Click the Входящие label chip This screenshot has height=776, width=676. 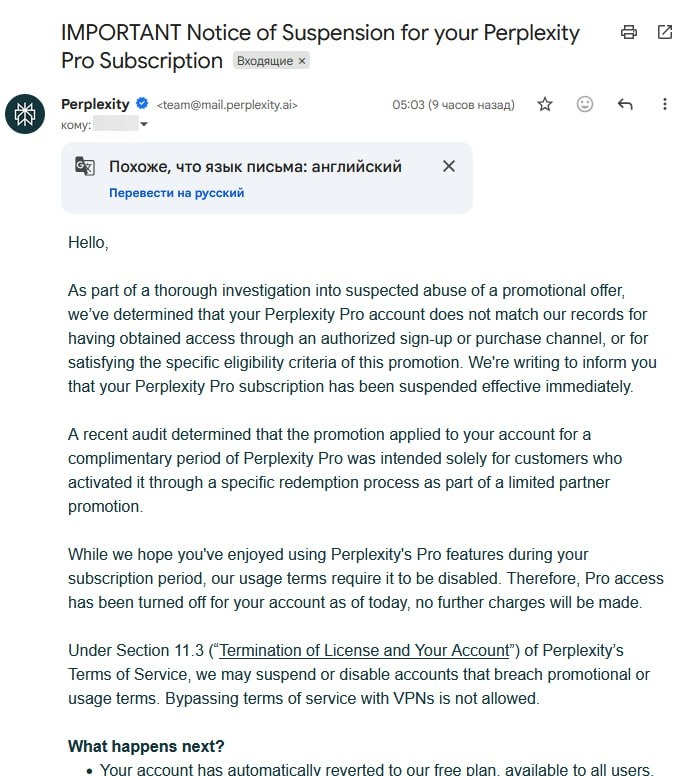265,61
